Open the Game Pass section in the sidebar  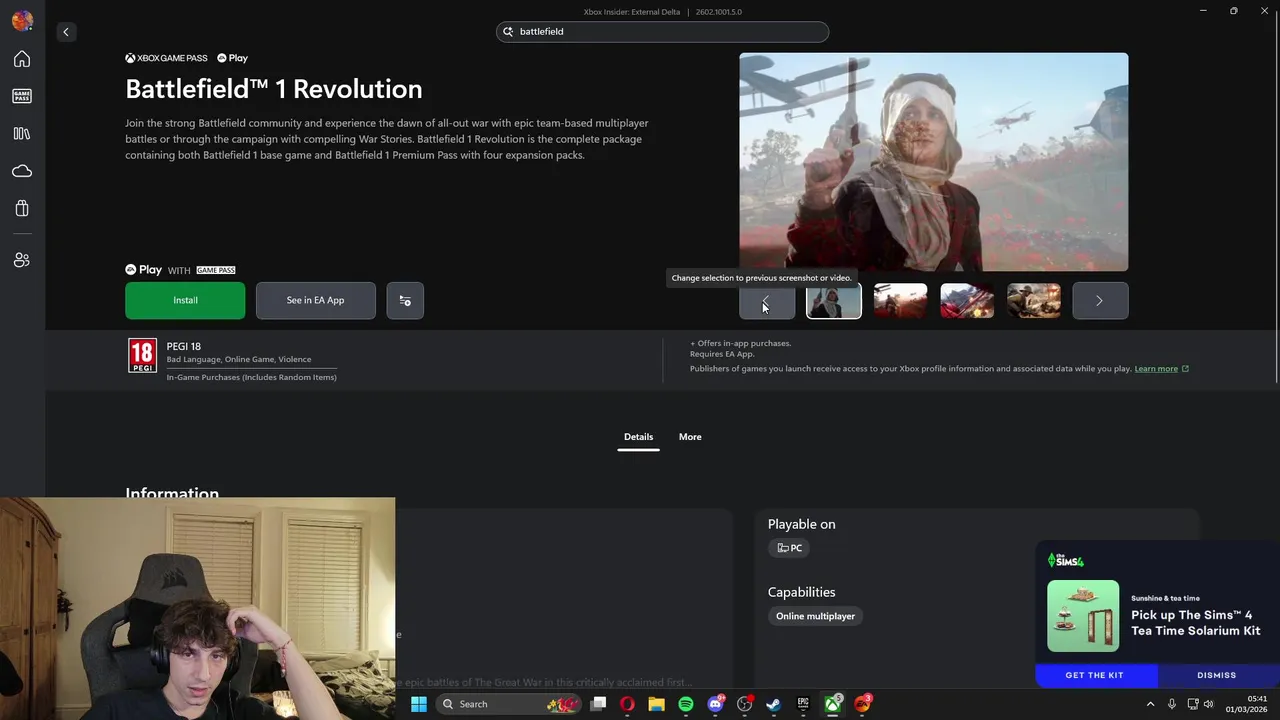coord(22,96)
